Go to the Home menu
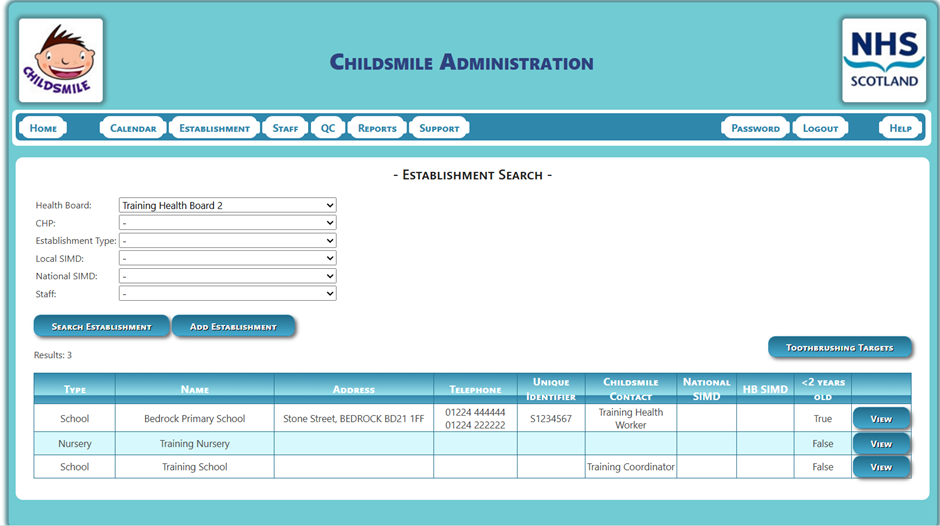This screenshot has height=526, width=940. pos(43,128)
